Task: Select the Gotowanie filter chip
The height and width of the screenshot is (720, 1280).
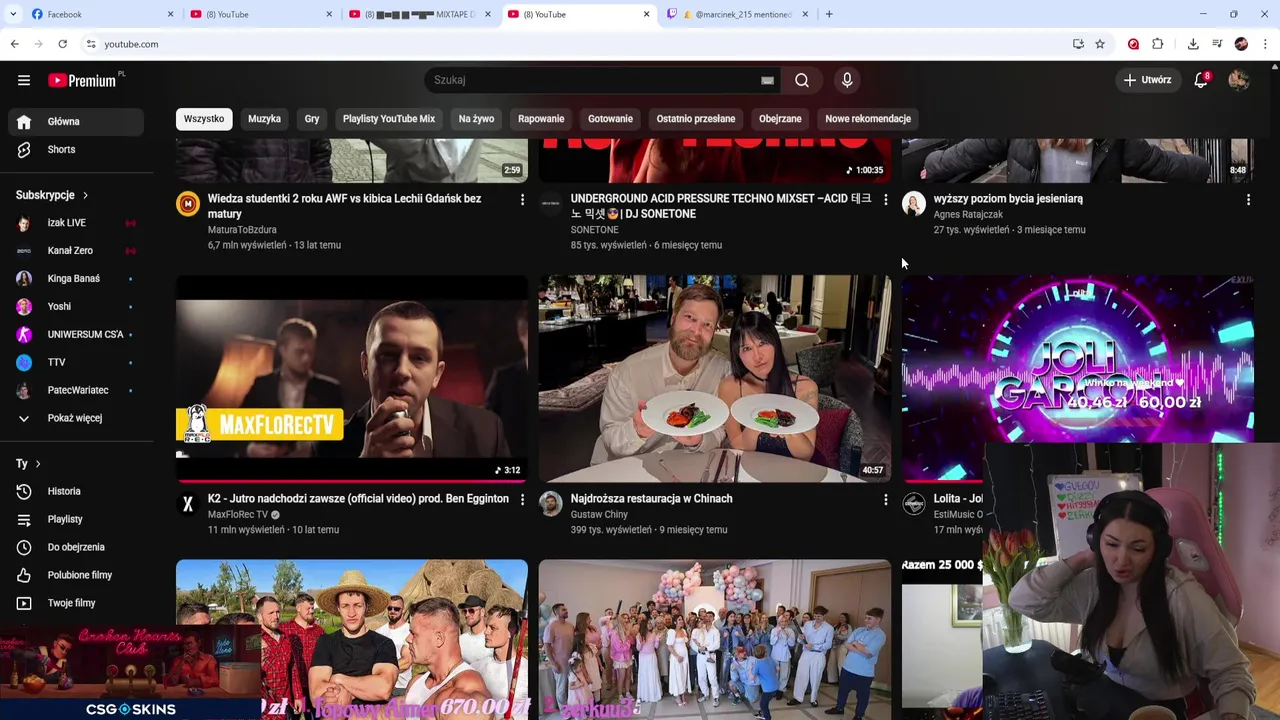Action: 610,119
